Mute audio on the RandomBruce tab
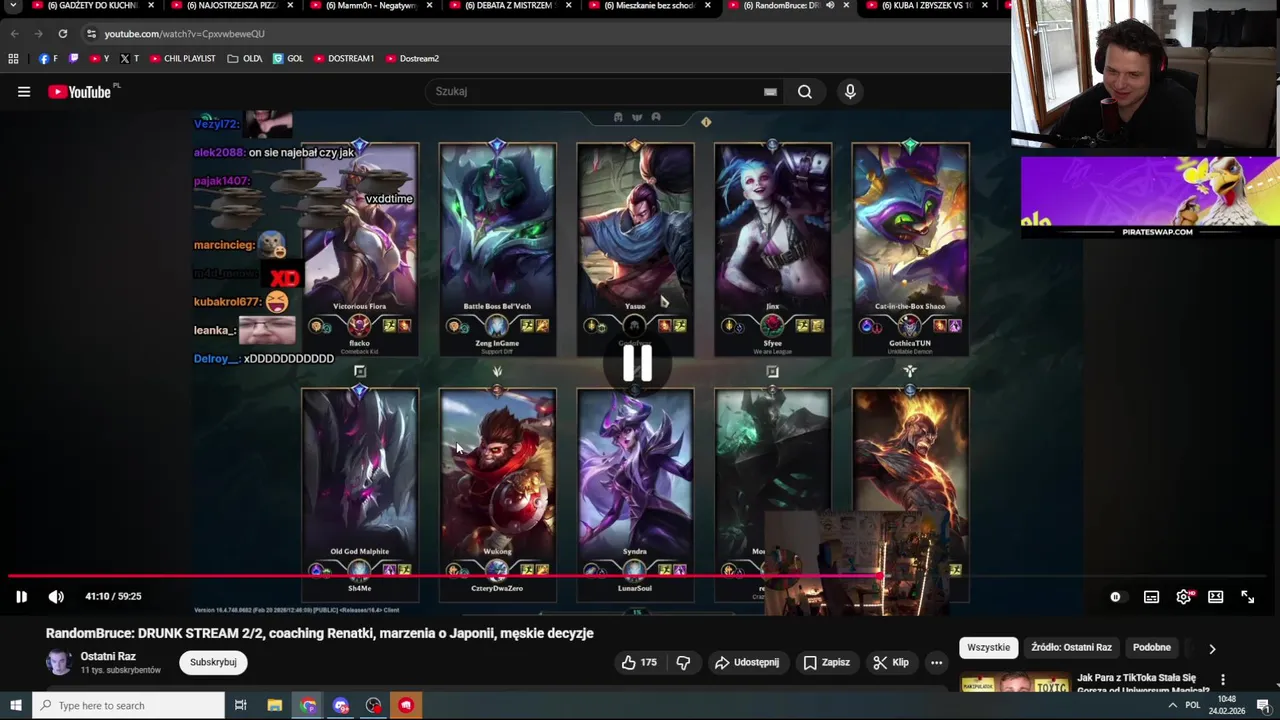 (x=830, y=6)
